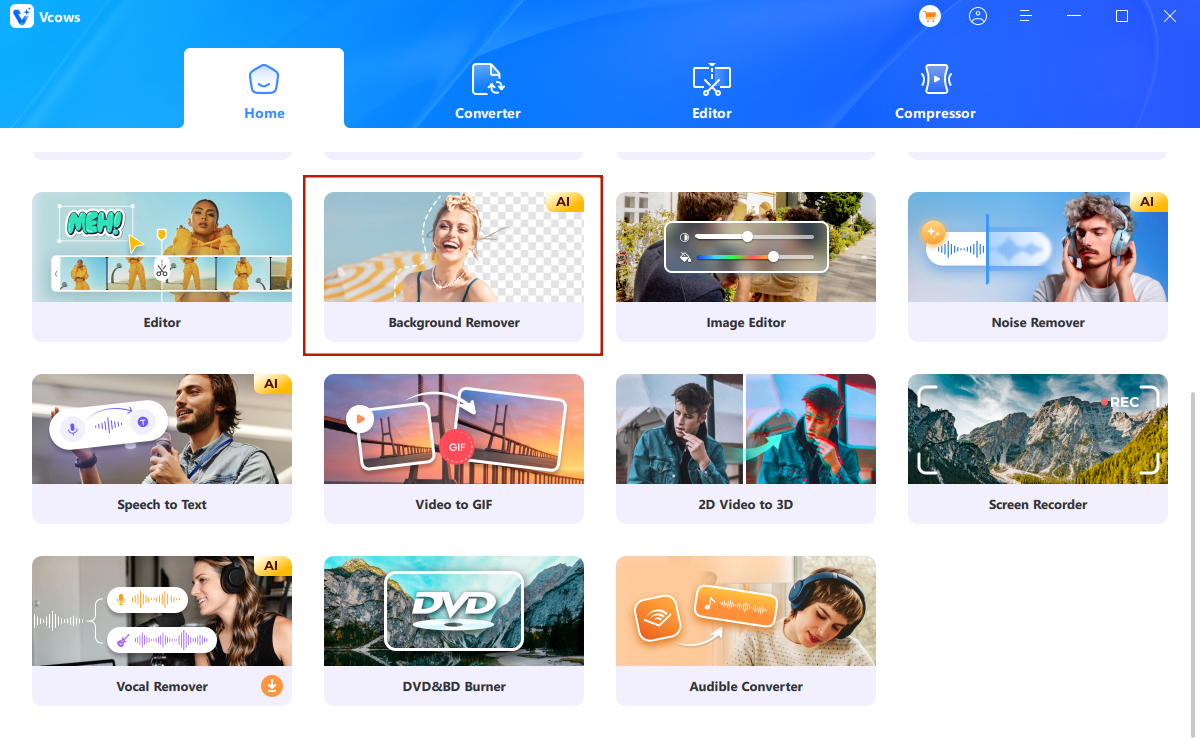Screen dimensions: 1200x740
Task: Click the Audible Converter label
Action: coord(746,687)
